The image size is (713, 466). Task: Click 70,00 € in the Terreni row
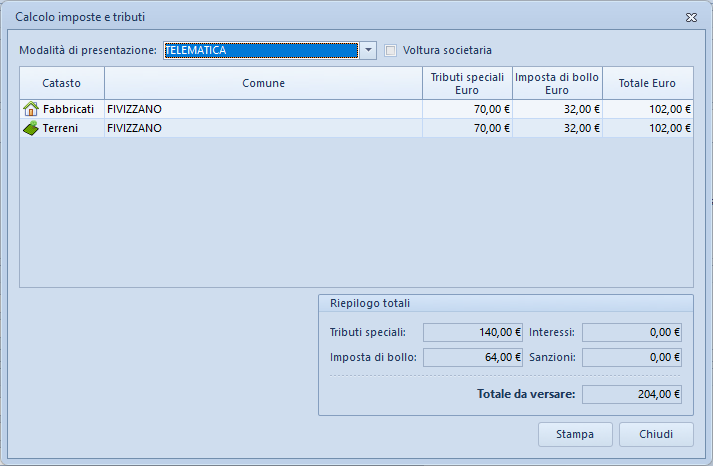[x=492, y=128]
